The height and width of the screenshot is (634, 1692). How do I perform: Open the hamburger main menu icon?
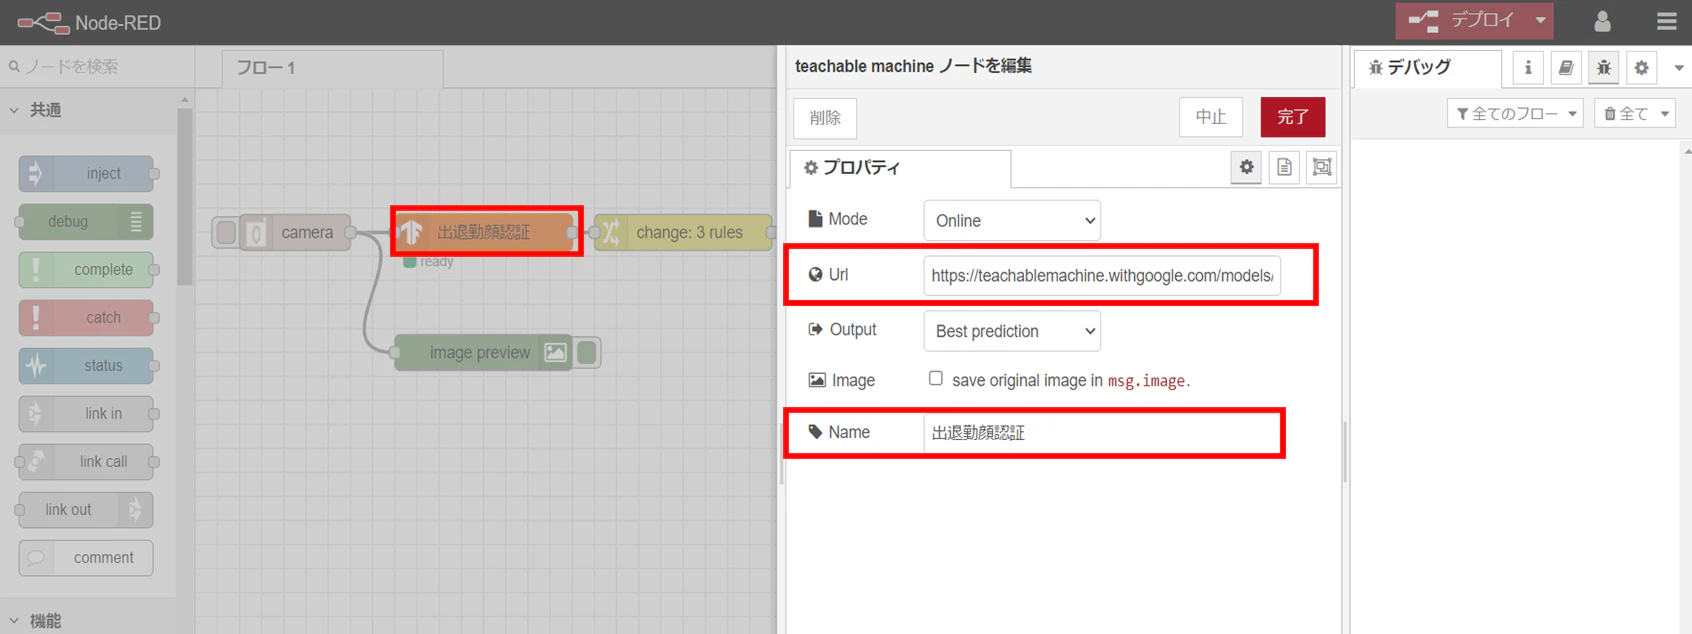point(1666,21)
